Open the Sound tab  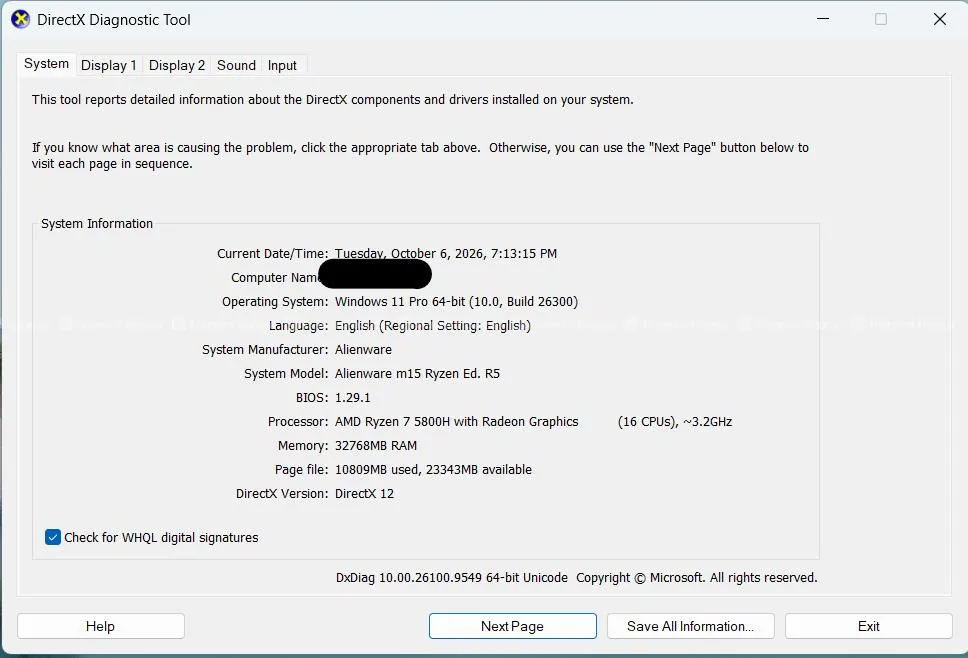pos(236,65)
